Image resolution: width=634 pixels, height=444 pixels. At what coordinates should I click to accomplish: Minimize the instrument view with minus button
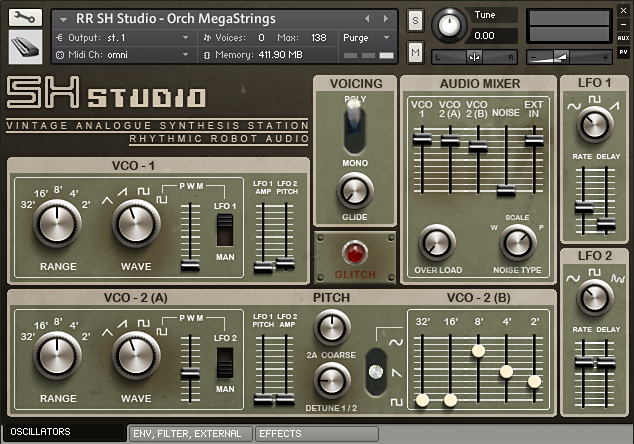[x=623, y=24]
